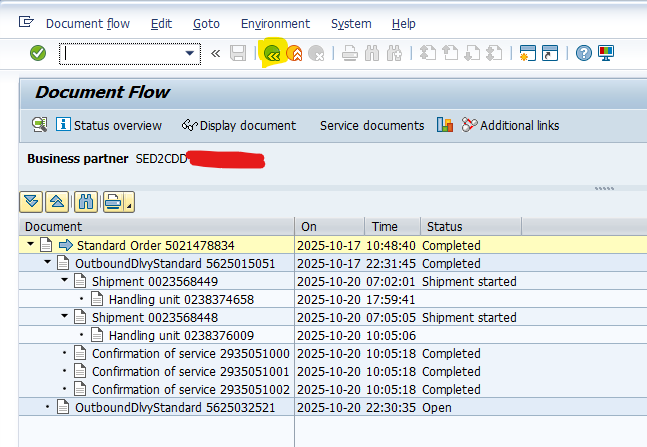
Task: Select Confirmation of service 2935051002 row
Action: 333,390
